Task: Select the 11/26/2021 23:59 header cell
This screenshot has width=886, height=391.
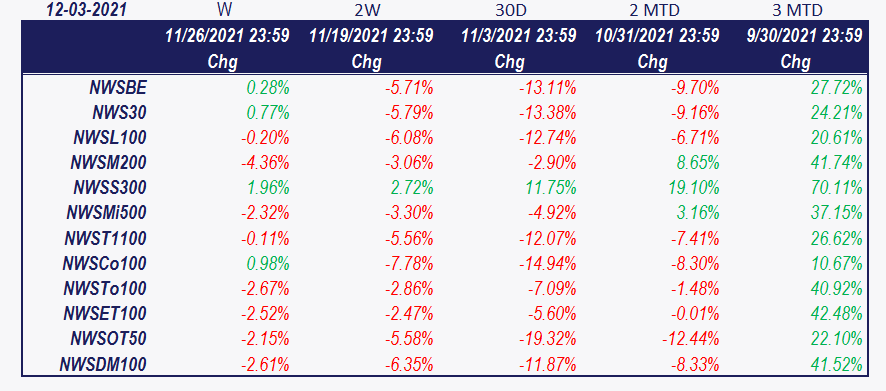Action: click(227, 36)
